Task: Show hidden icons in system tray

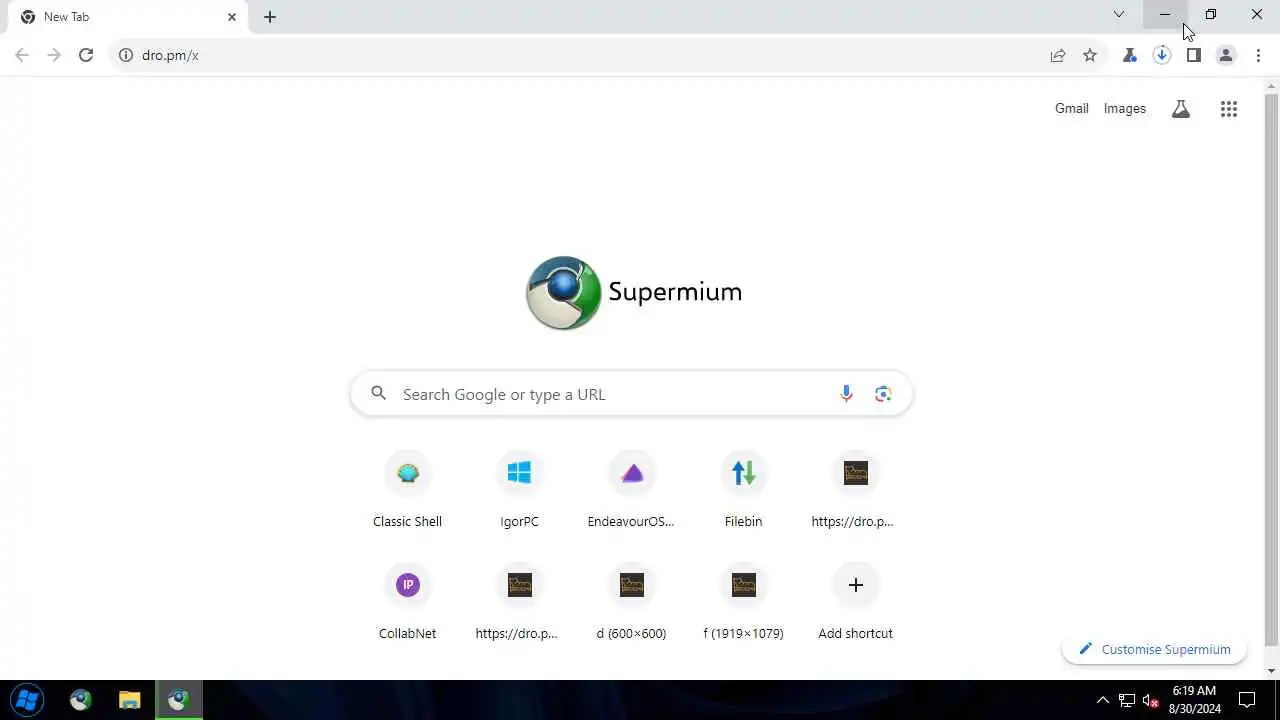Action: pyautogui.click(x=1103, y=700)
